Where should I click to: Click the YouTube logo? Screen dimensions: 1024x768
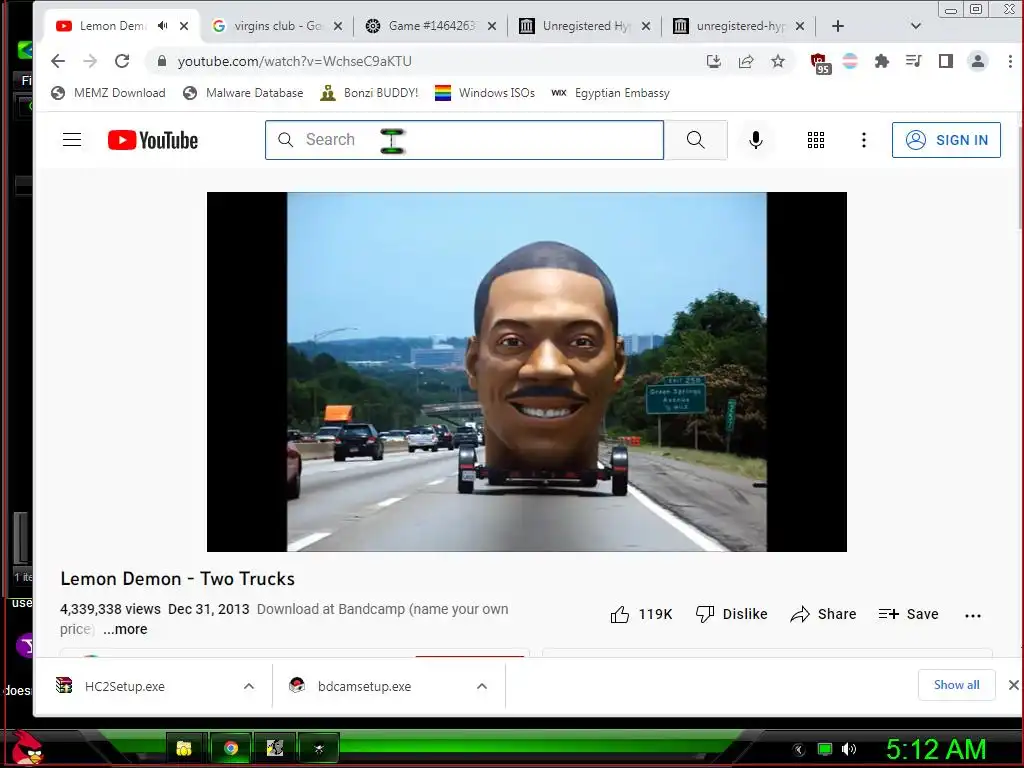pyautogui.click(x=153, y=140)
